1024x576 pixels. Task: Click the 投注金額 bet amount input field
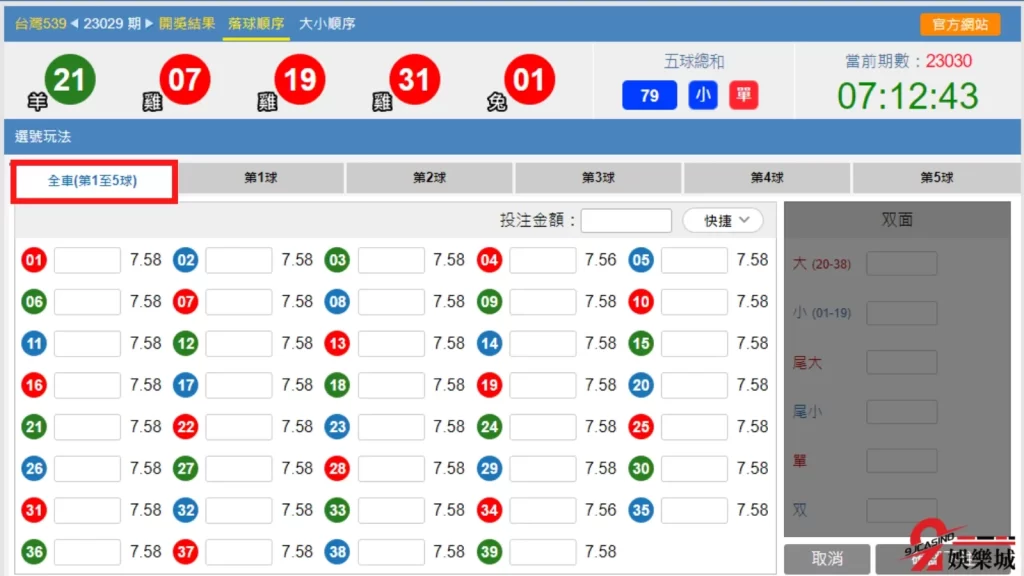[626, 220]
